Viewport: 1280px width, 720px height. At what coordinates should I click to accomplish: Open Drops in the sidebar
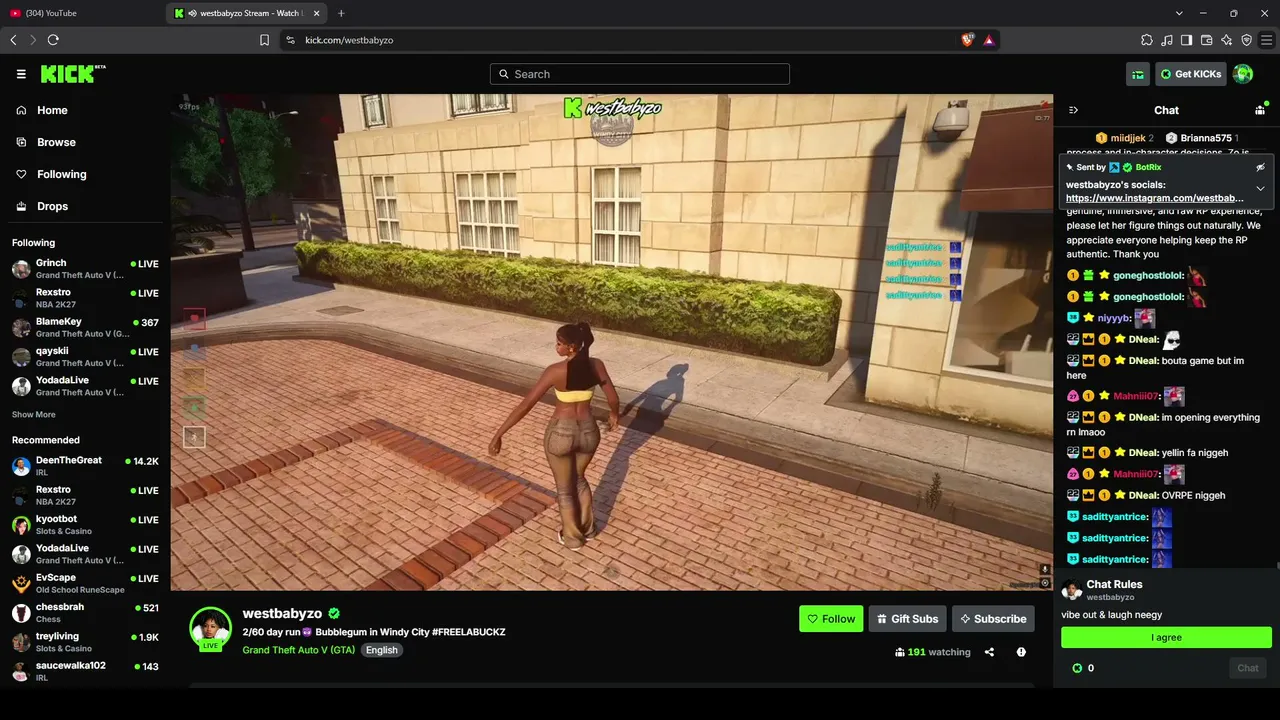tap(53, 206)
